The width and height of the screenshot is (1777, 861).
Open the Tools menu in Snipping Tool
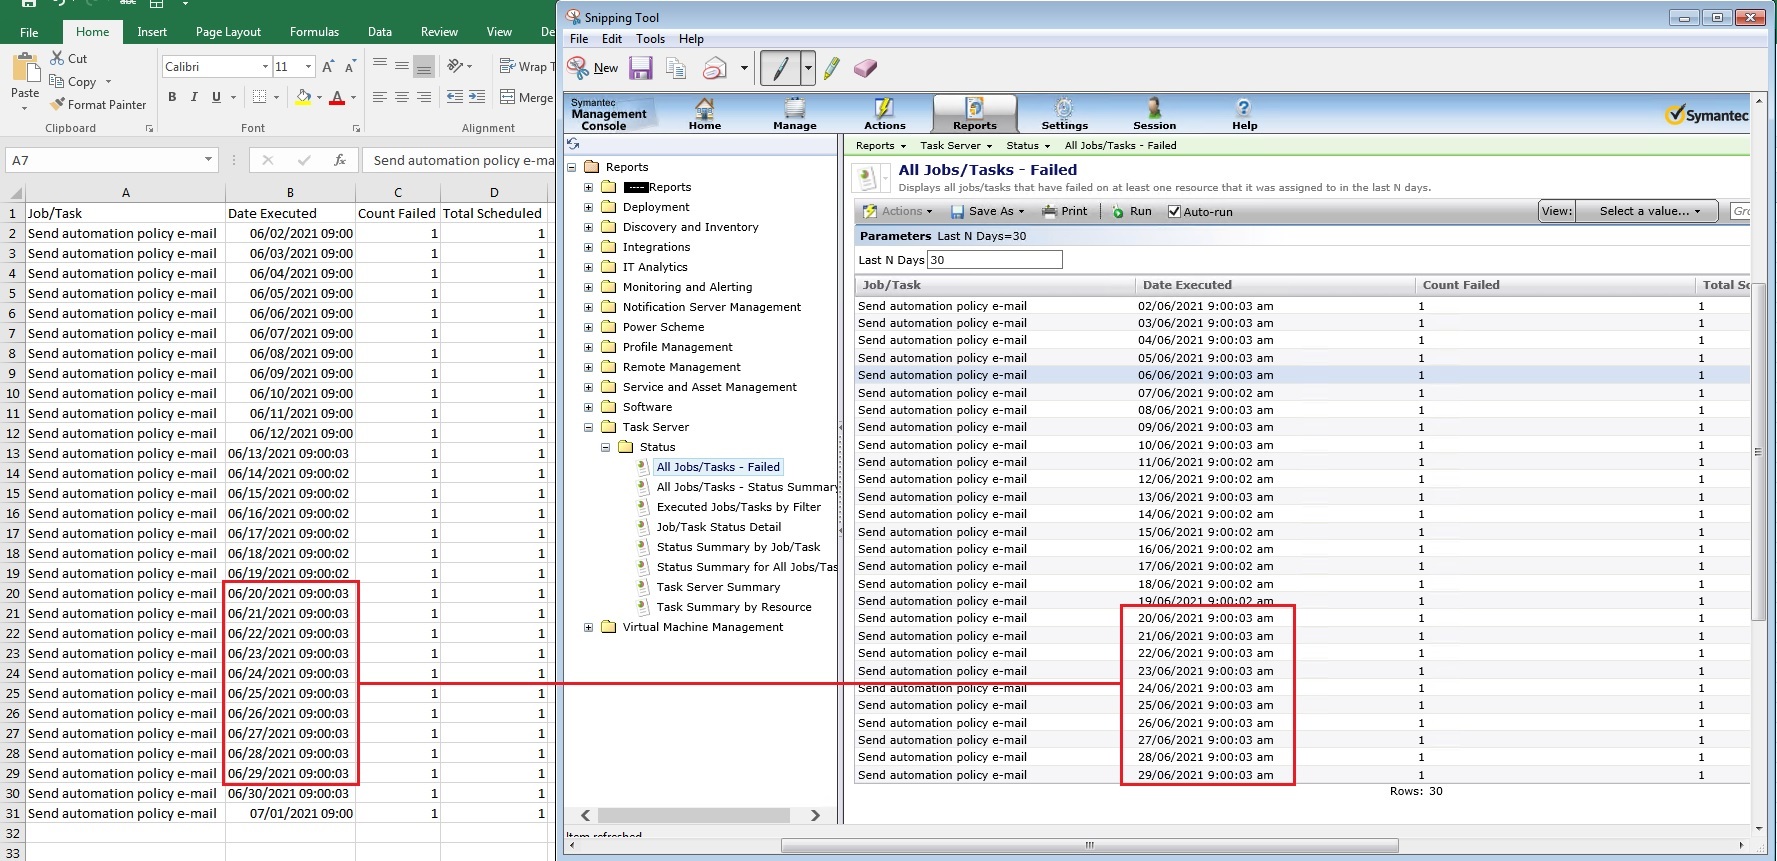pyautogui.click(x=650, y=39)
